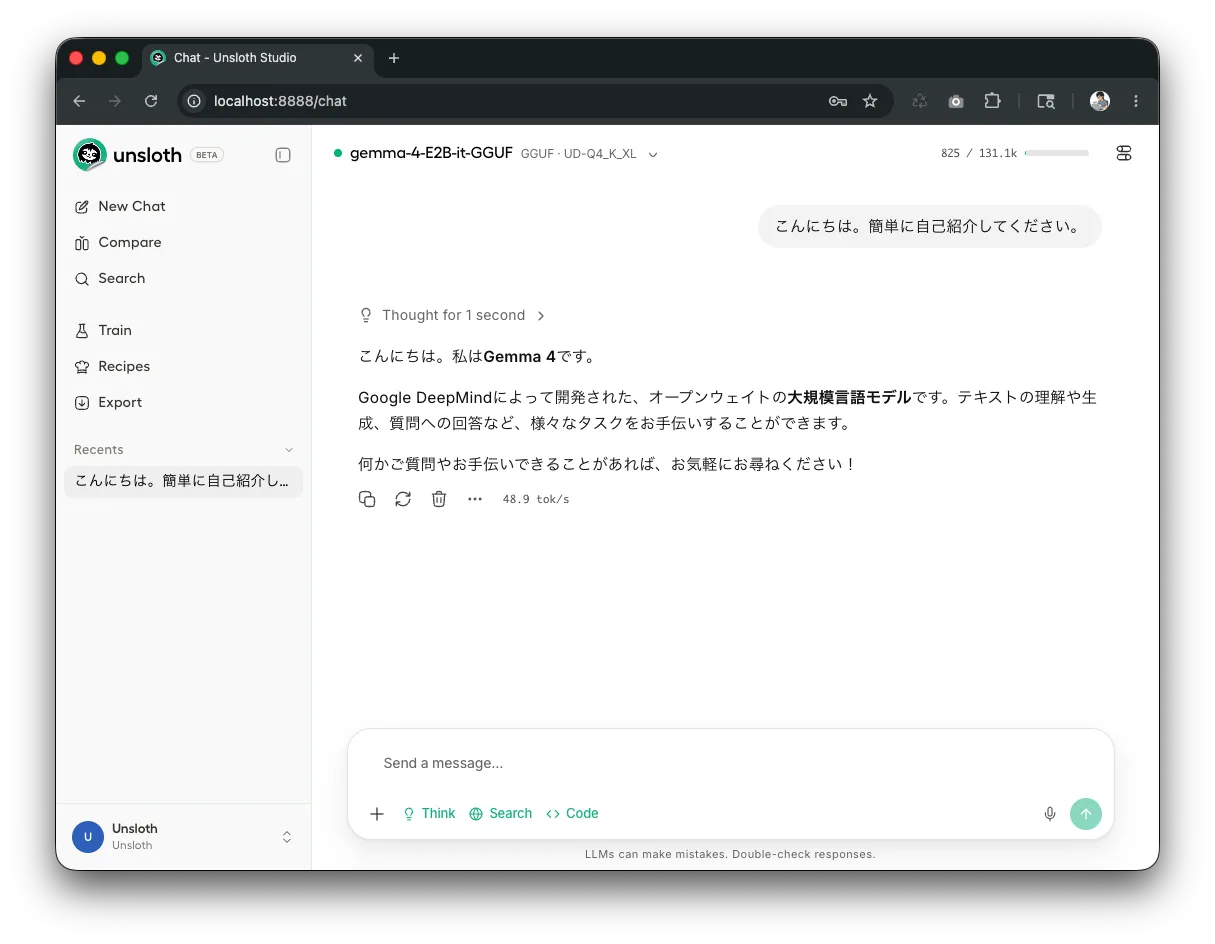This screenshot has height=944, width=1215.
Task: Toggle the Think option
Action: coord(429,814)
